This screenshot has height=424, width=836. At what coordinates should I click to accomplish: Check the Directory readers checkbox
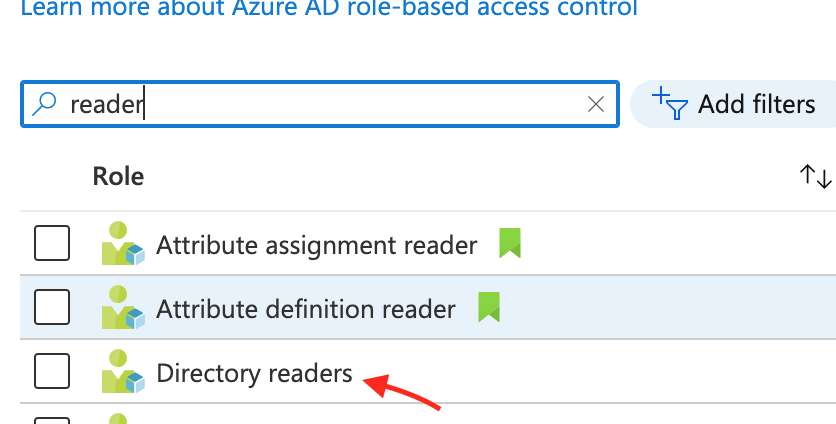(52, 371)
